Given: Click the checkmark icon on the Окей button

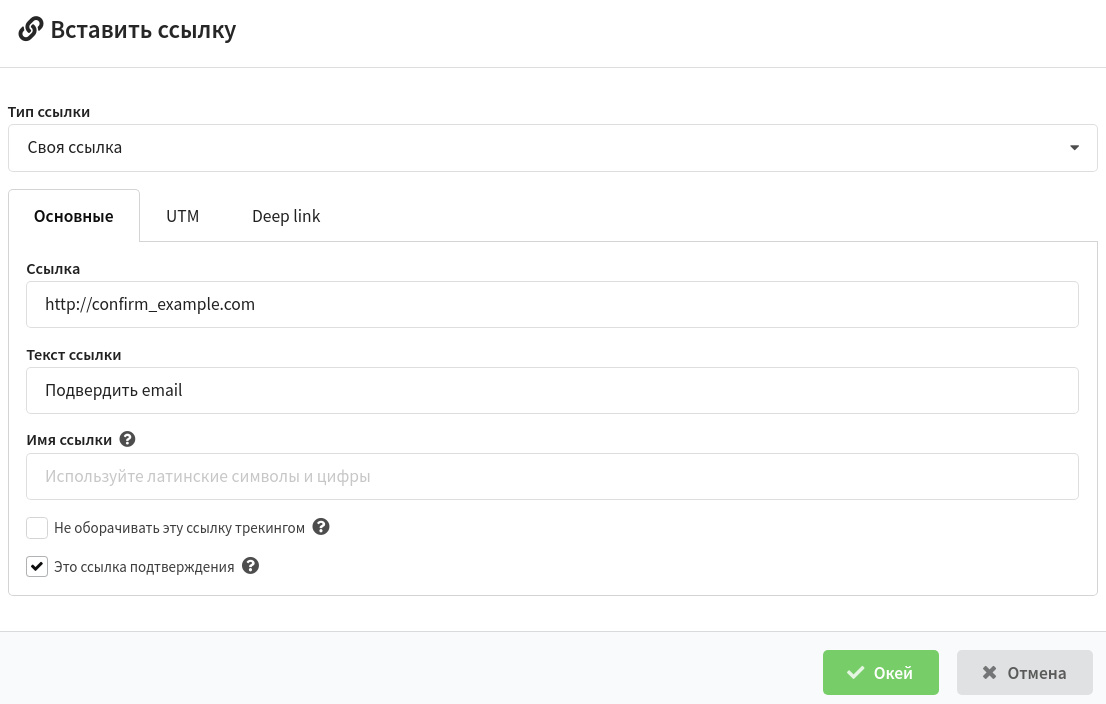Looking at the screenshot, I should click(855, 673).
